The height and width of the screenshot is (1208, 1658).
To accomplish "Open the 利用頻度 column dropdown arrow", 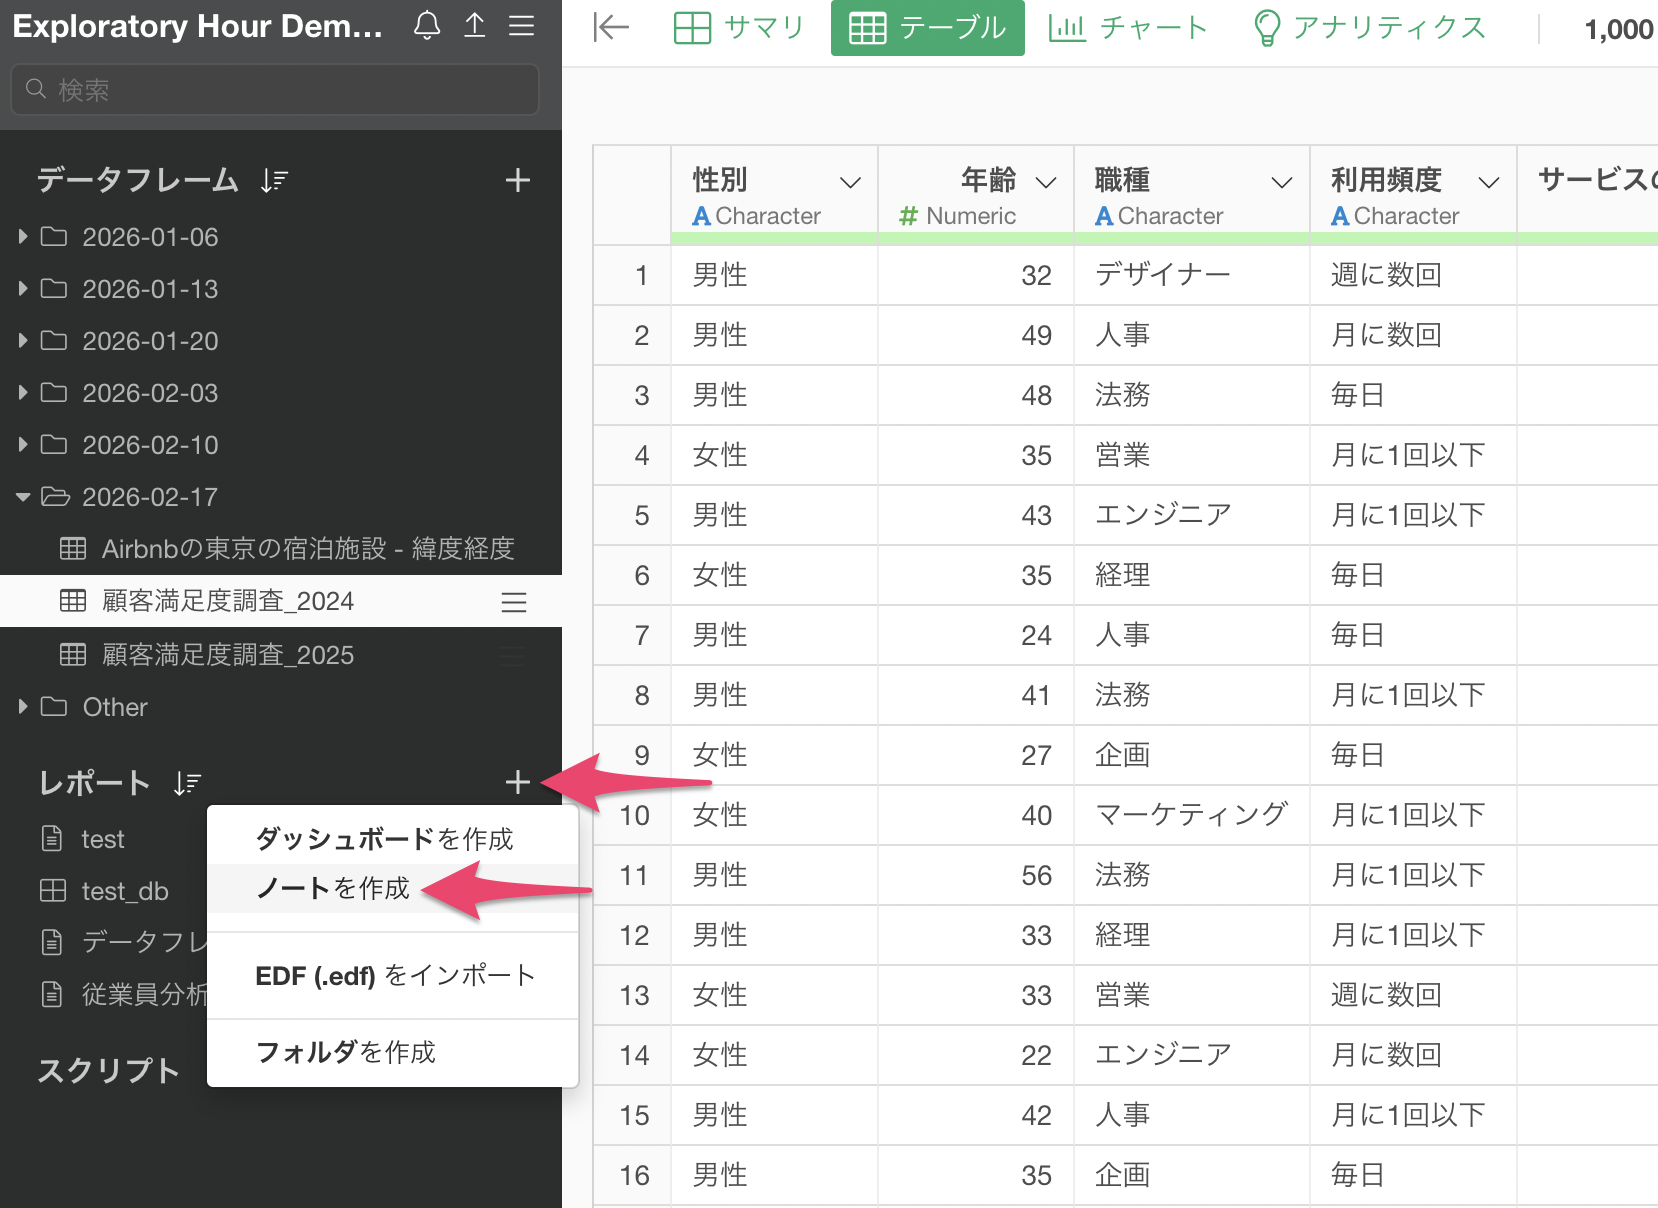I will pyautogui.click(x=1489, y=182).
